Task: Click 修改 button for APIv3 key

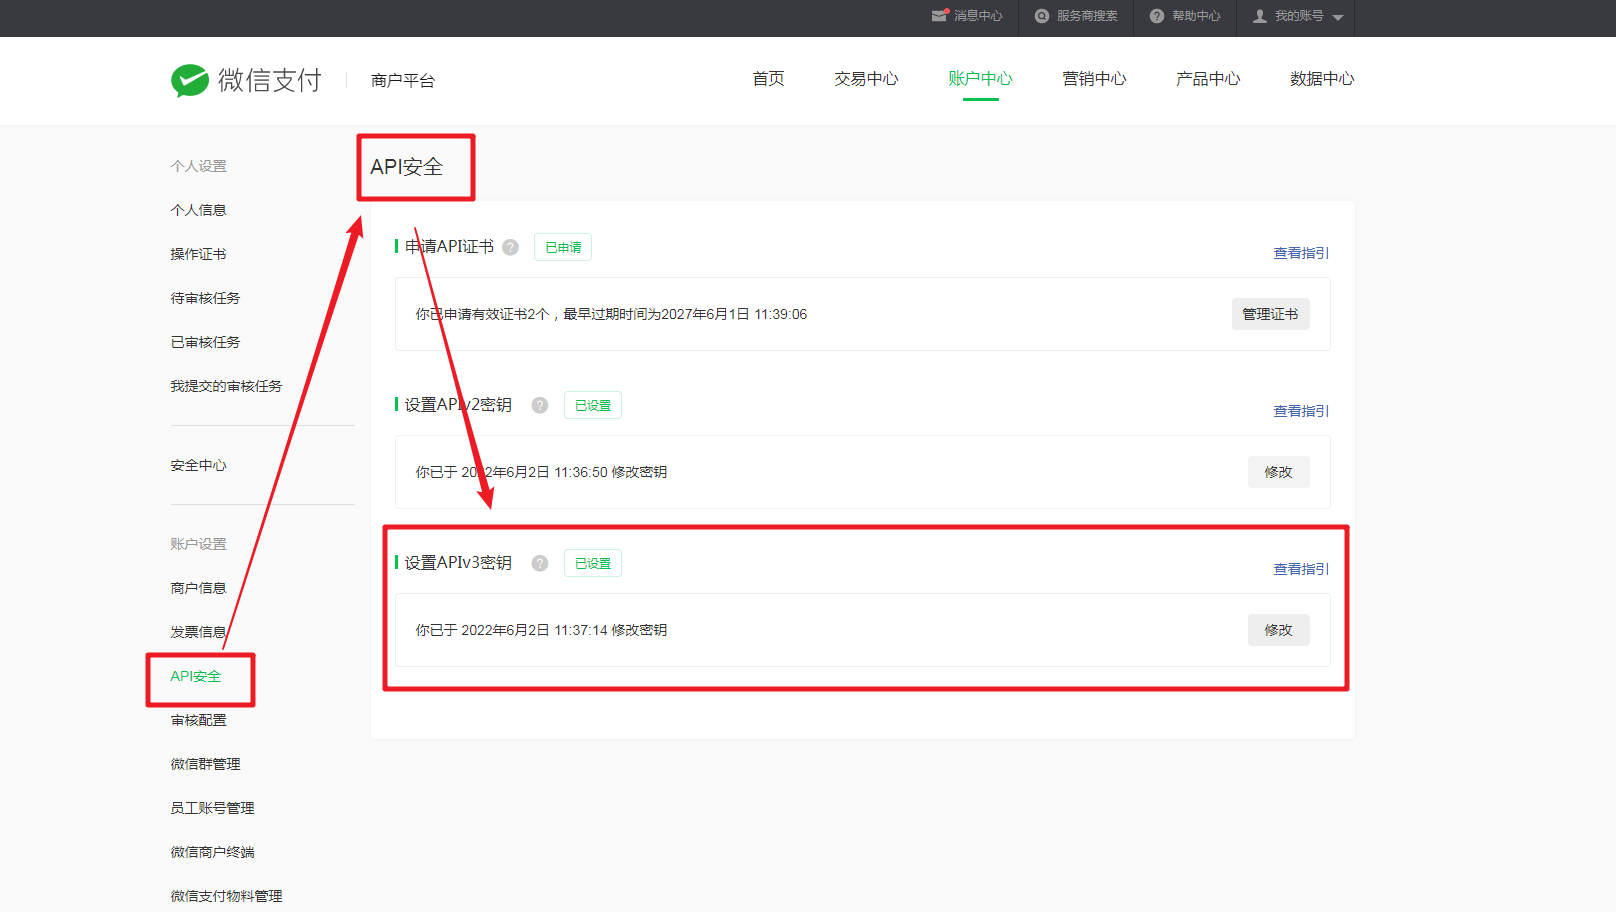Action: [x=1278, y=630]
